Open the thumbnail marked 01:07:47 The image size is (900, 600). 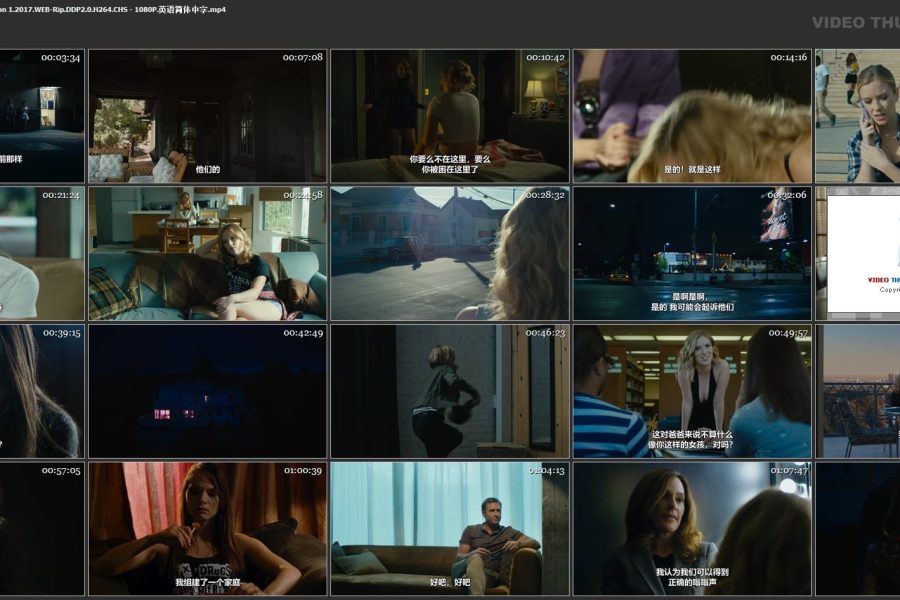point(692,528)
